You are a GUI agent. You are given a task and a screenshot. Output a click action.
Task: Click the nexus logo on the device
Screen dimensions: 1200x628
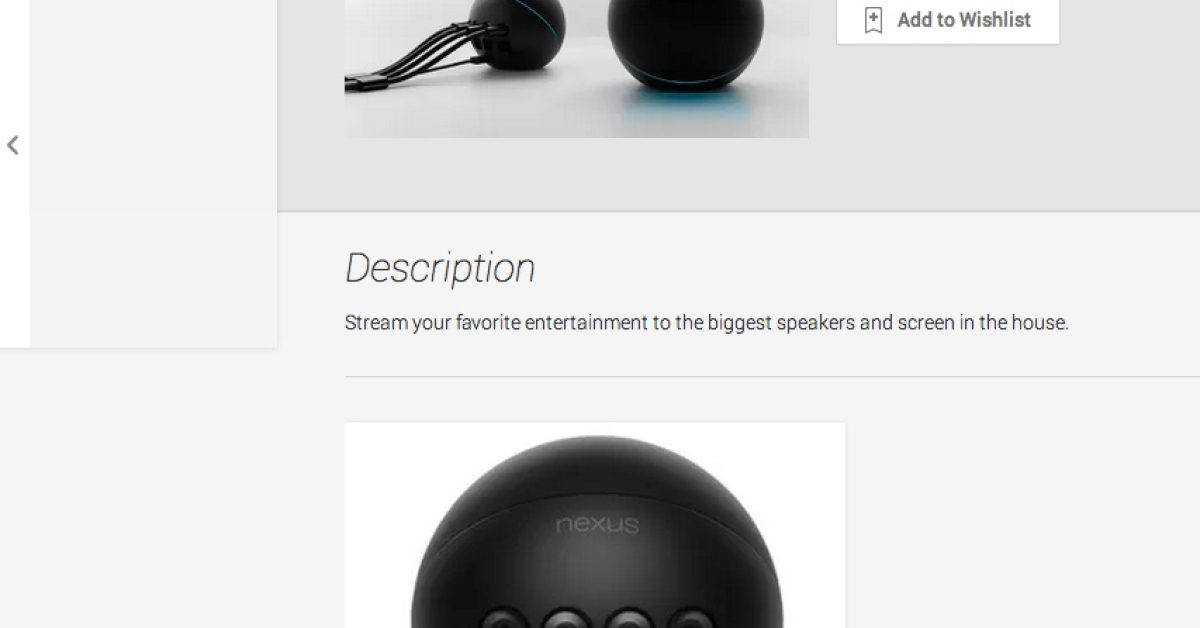pyautogui.click(x=597, y=524)
